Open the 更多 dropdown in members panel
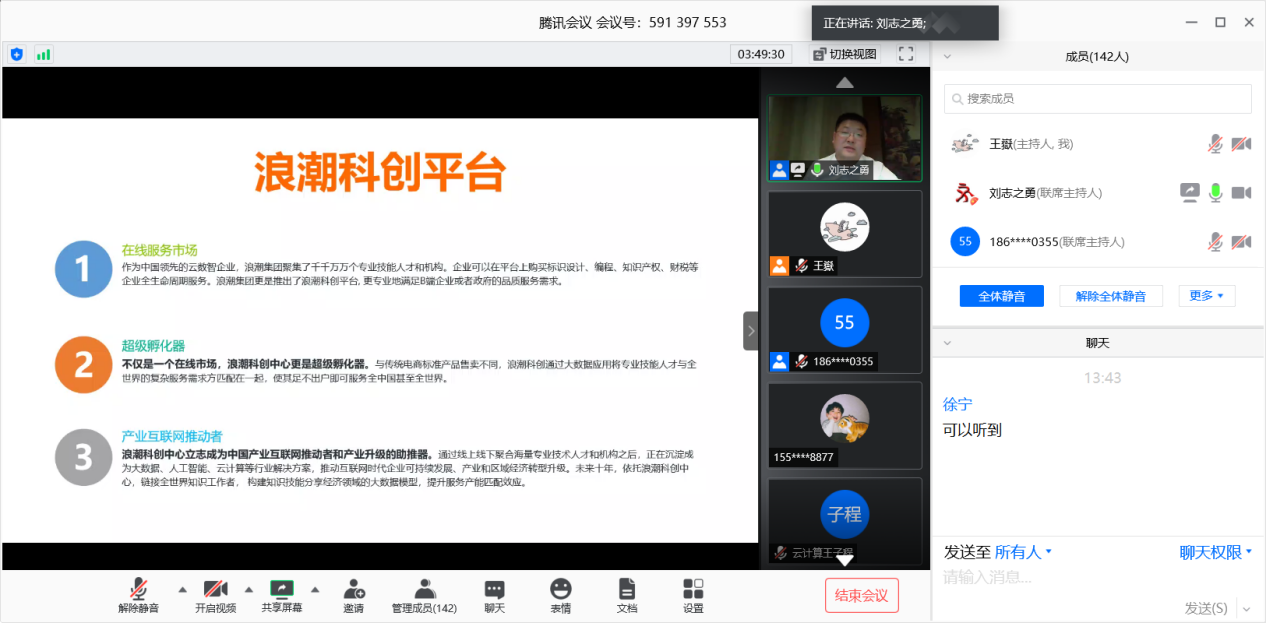Image resolution: width=1266 pixels, height=623 pixels. tap(1207, 296)
